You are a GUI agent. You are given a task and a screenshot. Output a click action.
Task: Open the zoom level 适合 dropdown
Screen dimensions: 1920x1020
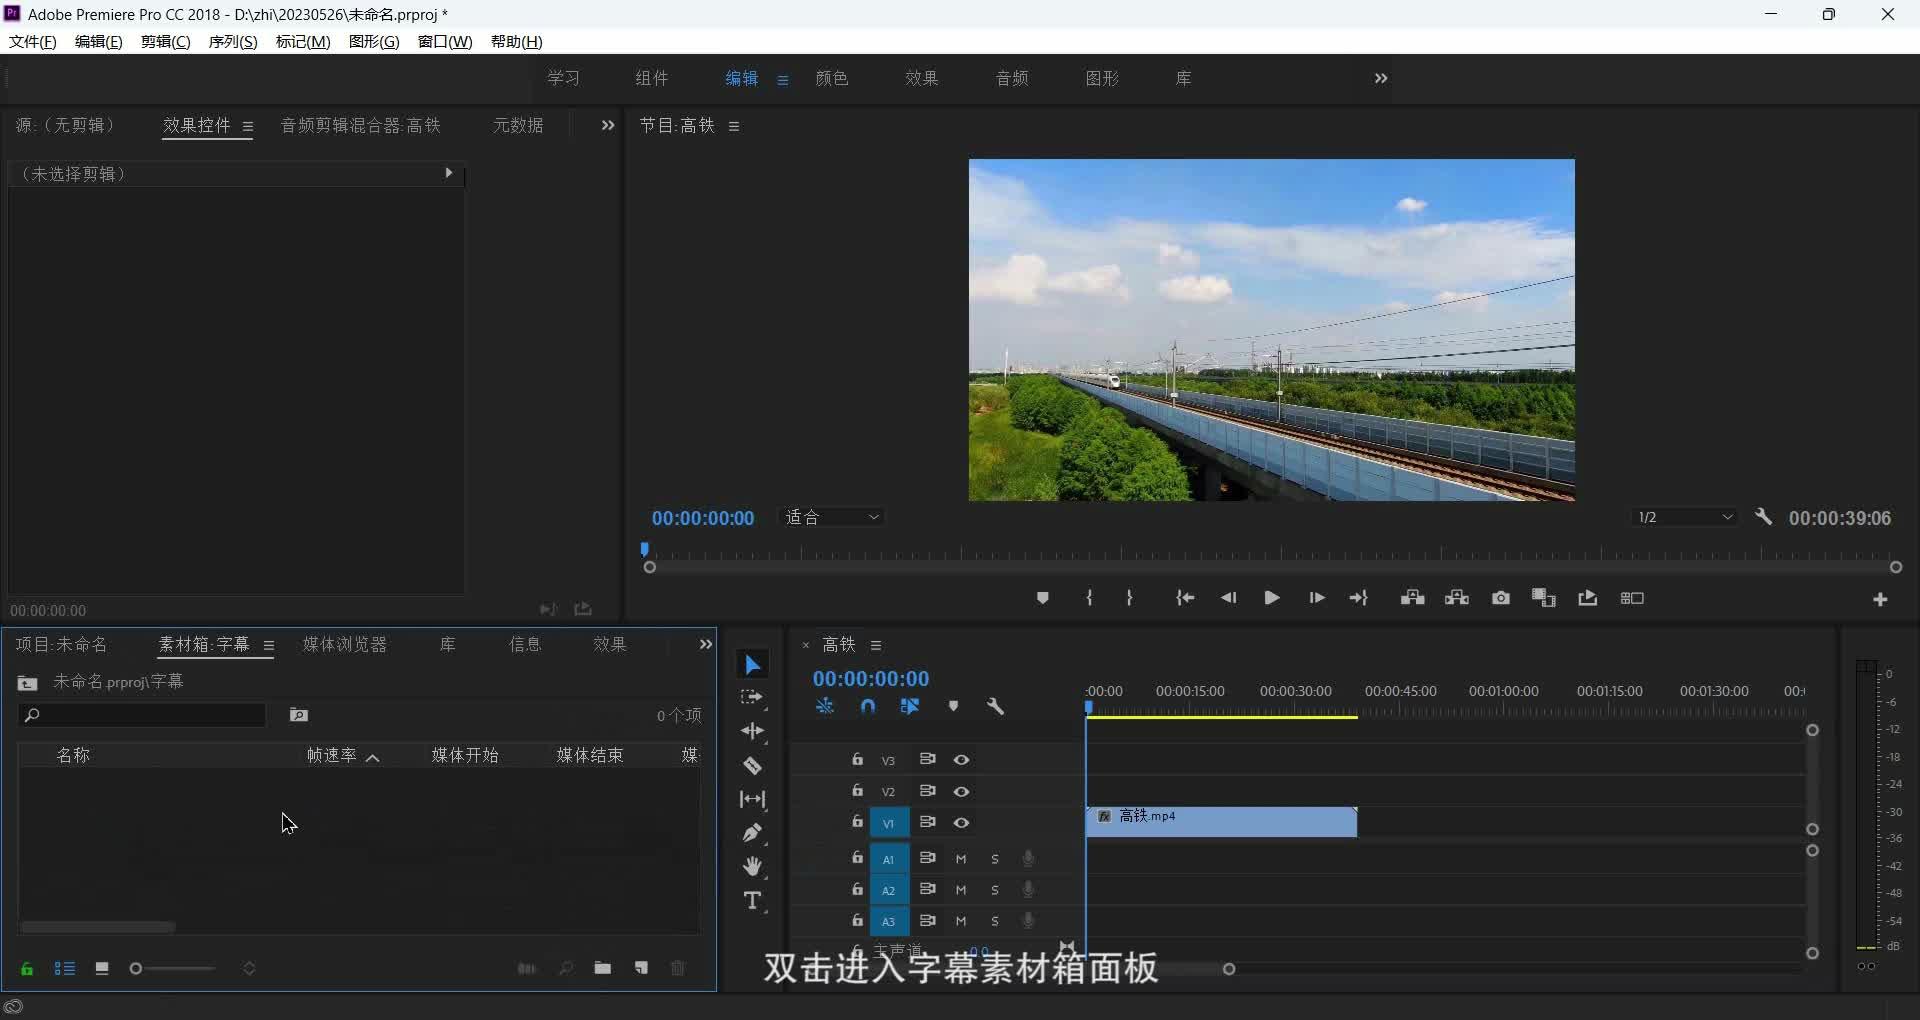[x=832, y=517]
